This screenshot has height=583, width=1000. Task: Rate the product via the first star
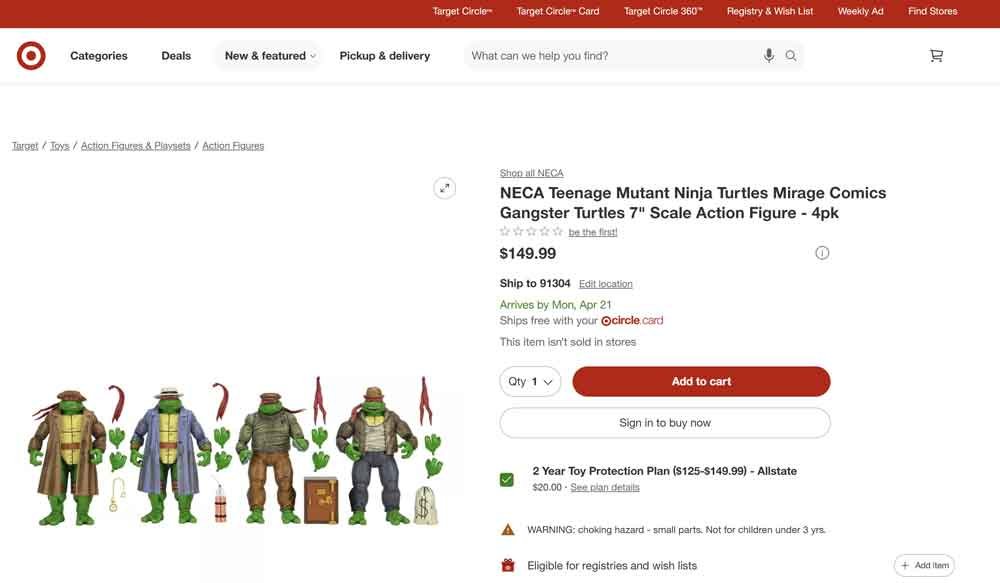coord(503,229)
